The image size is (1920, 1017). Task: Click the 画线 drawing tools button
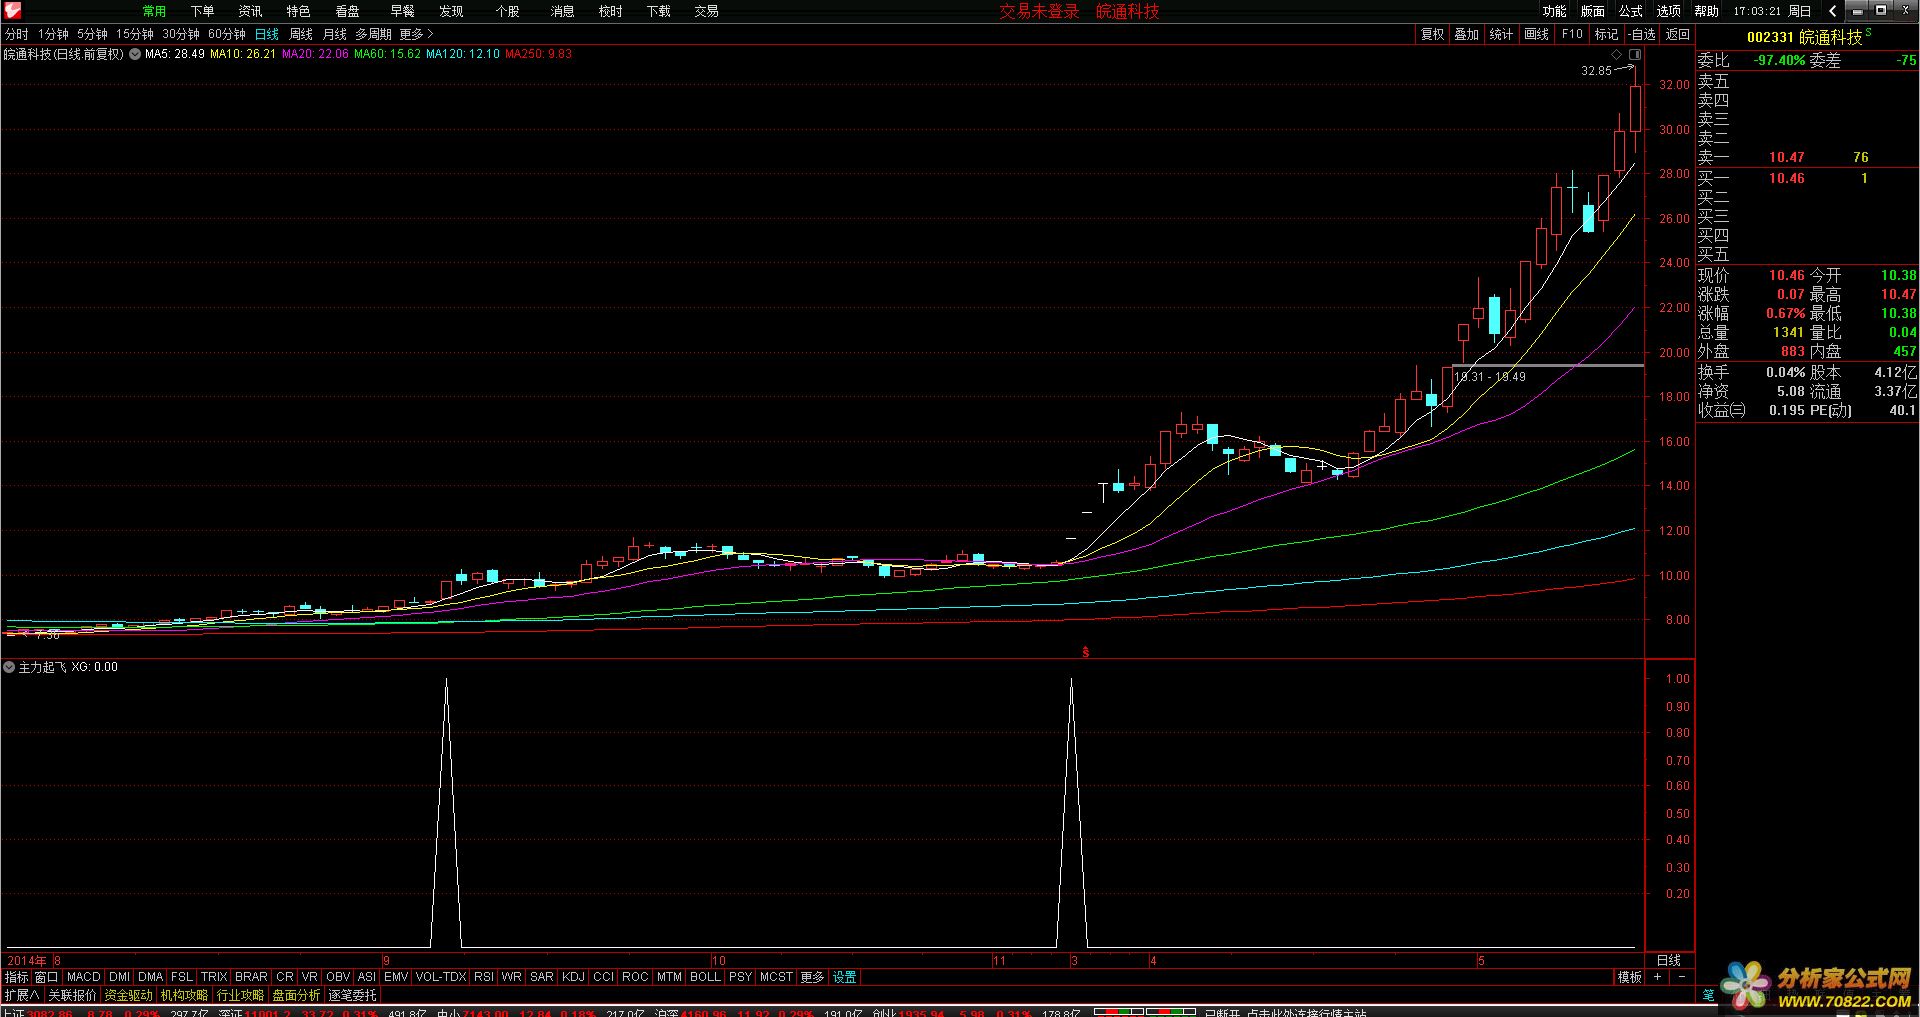coord(1537,34)
